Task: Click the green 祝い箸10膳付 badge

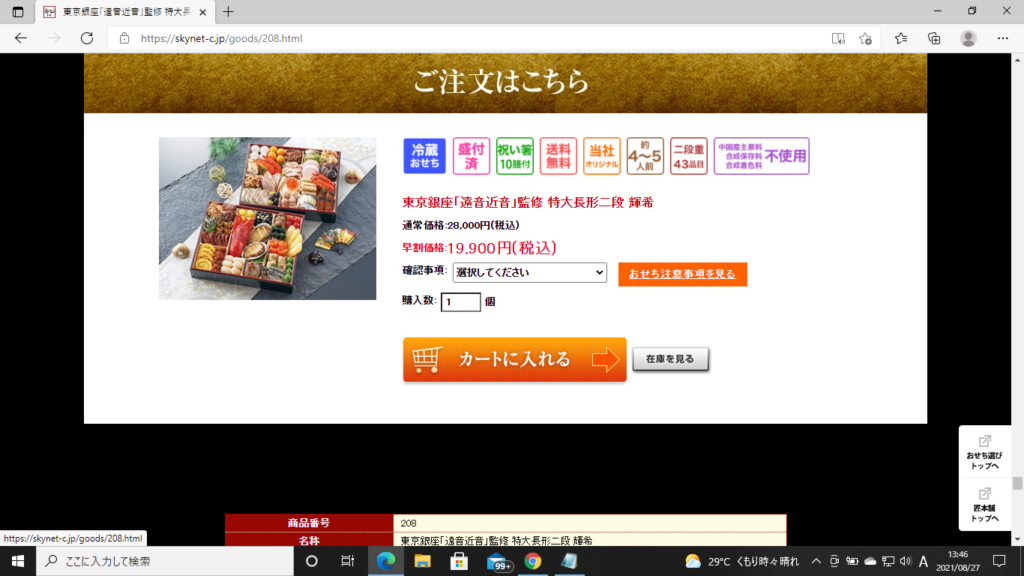Action: tap(515, 156)
